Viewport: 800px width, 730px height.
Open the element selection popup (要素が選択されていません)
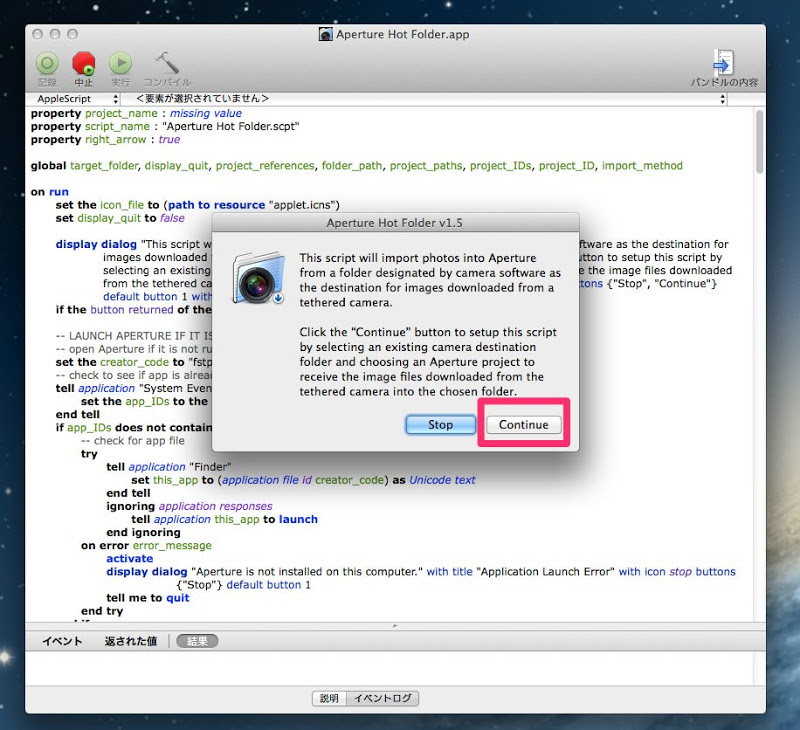click(429, 99)
